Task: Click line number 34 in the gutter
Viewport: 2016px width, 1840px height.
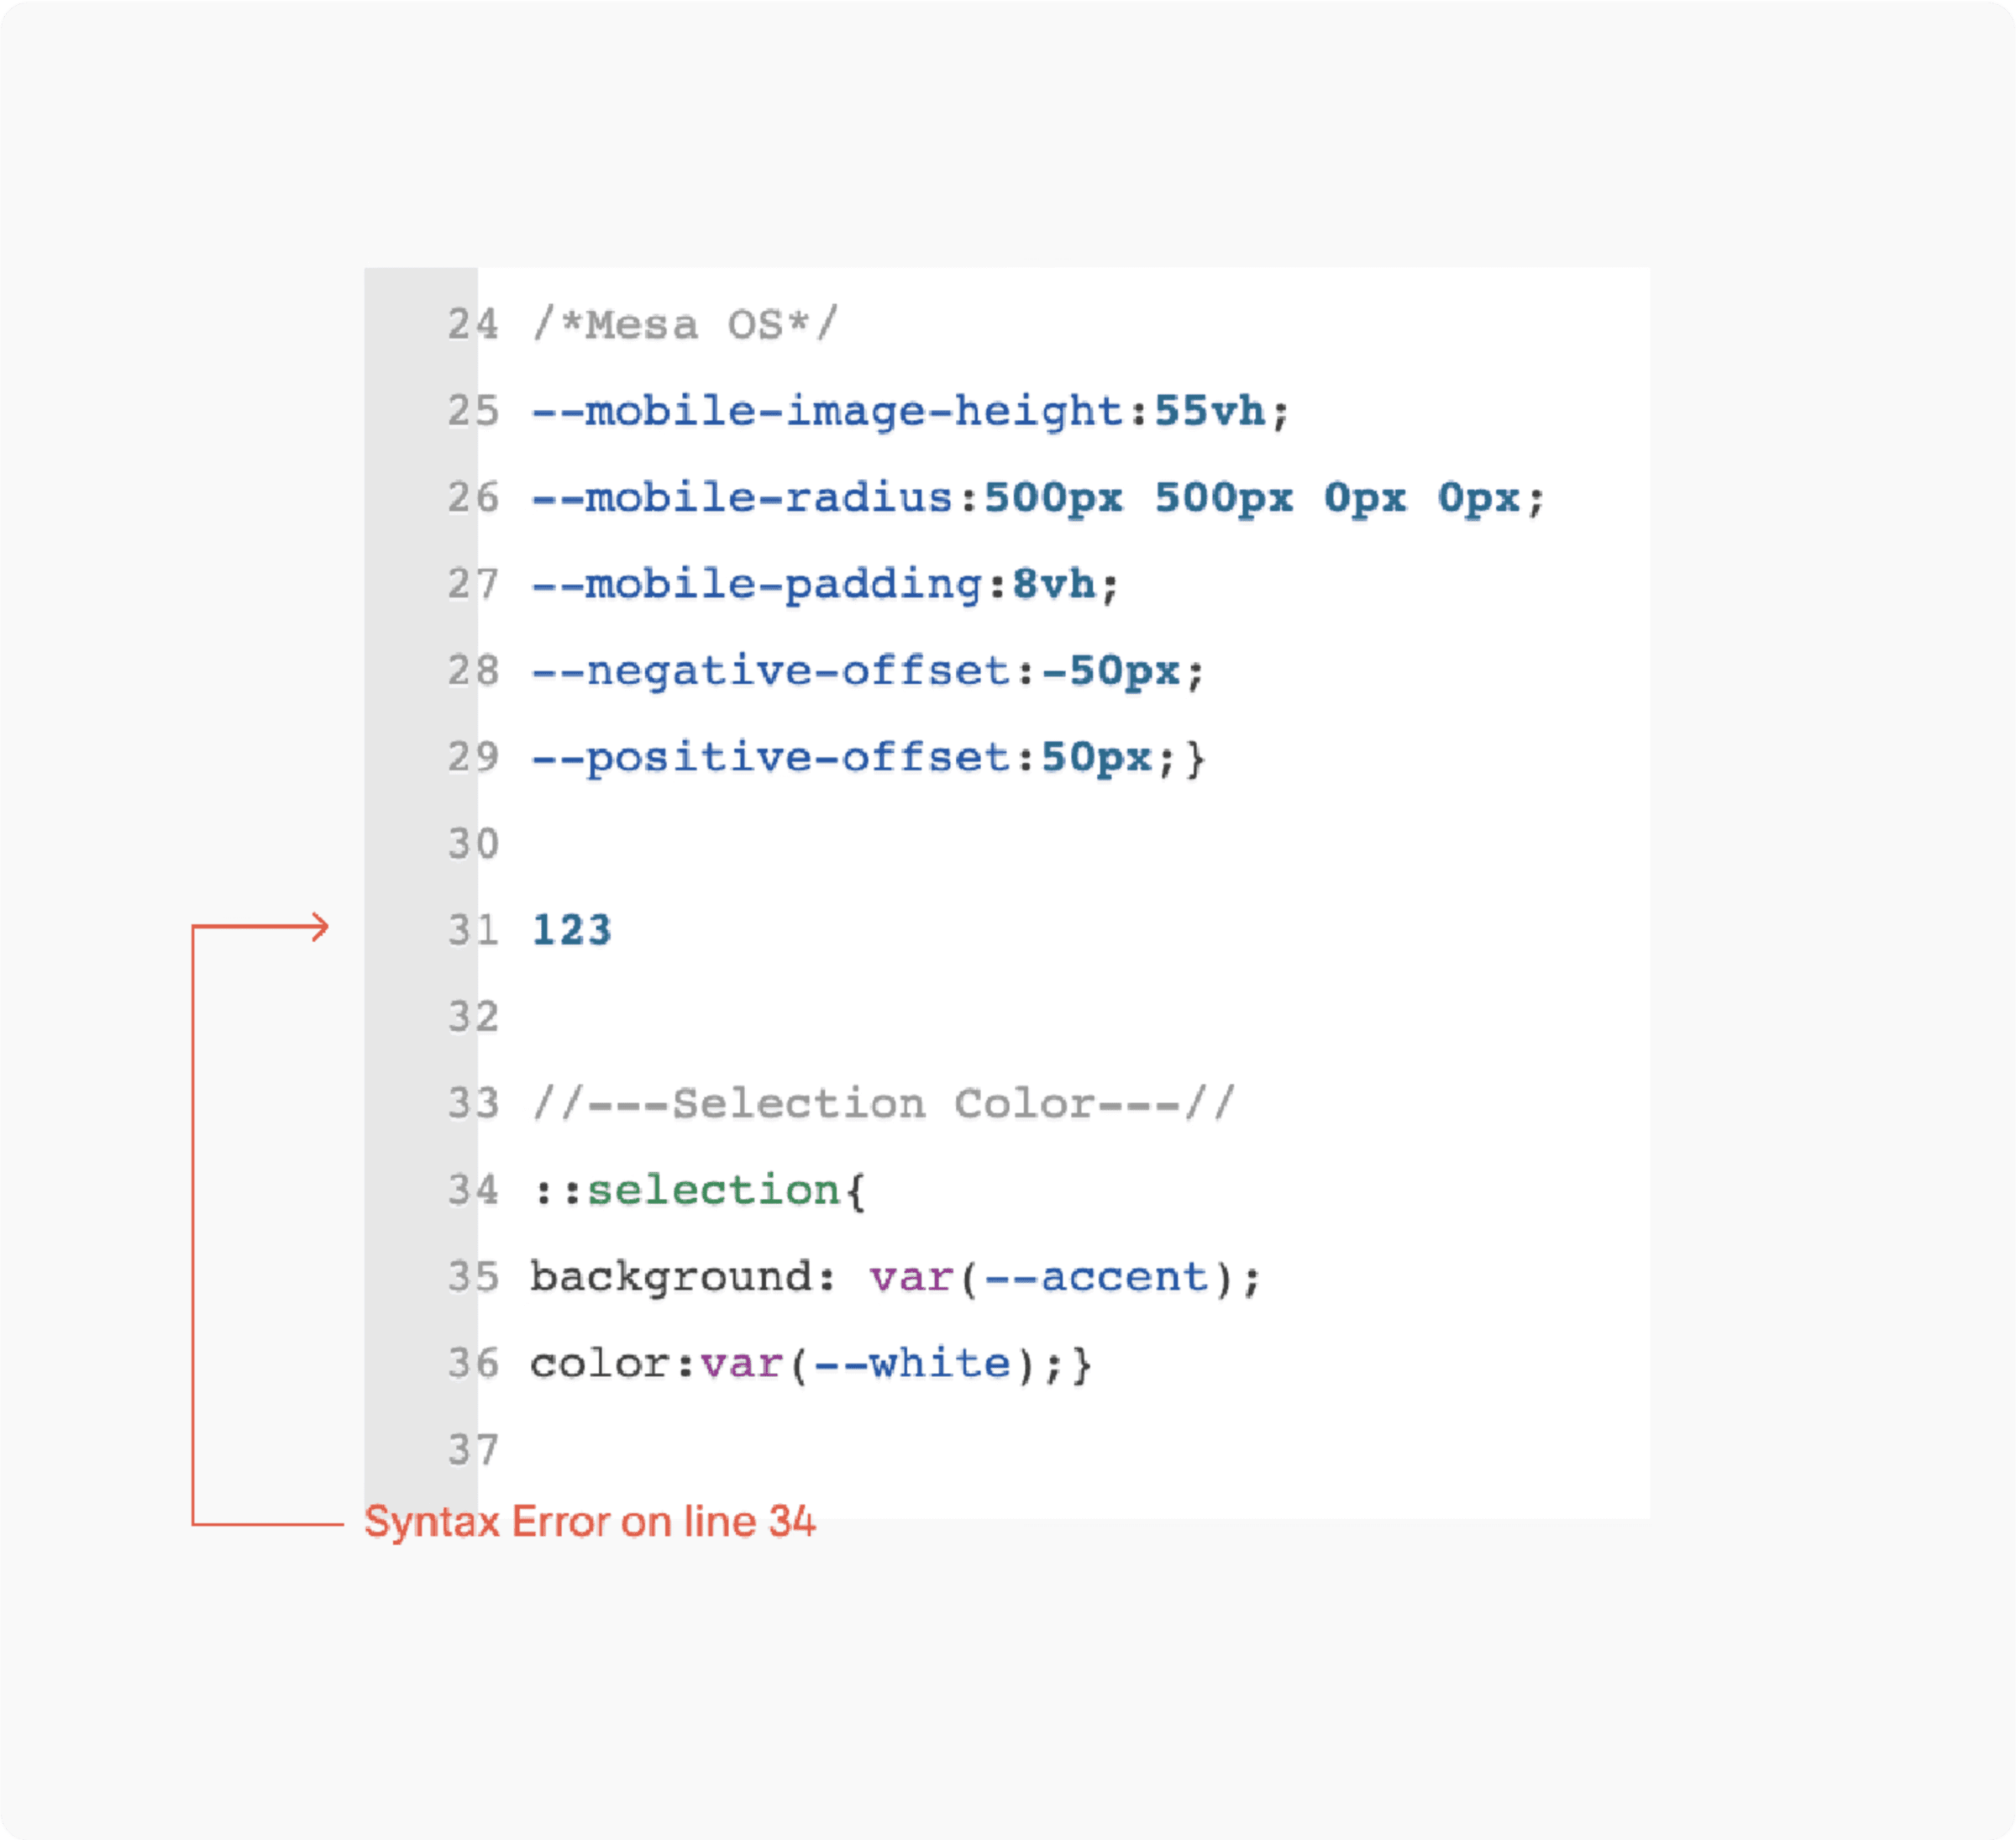Action: (x=473, y=1190)
